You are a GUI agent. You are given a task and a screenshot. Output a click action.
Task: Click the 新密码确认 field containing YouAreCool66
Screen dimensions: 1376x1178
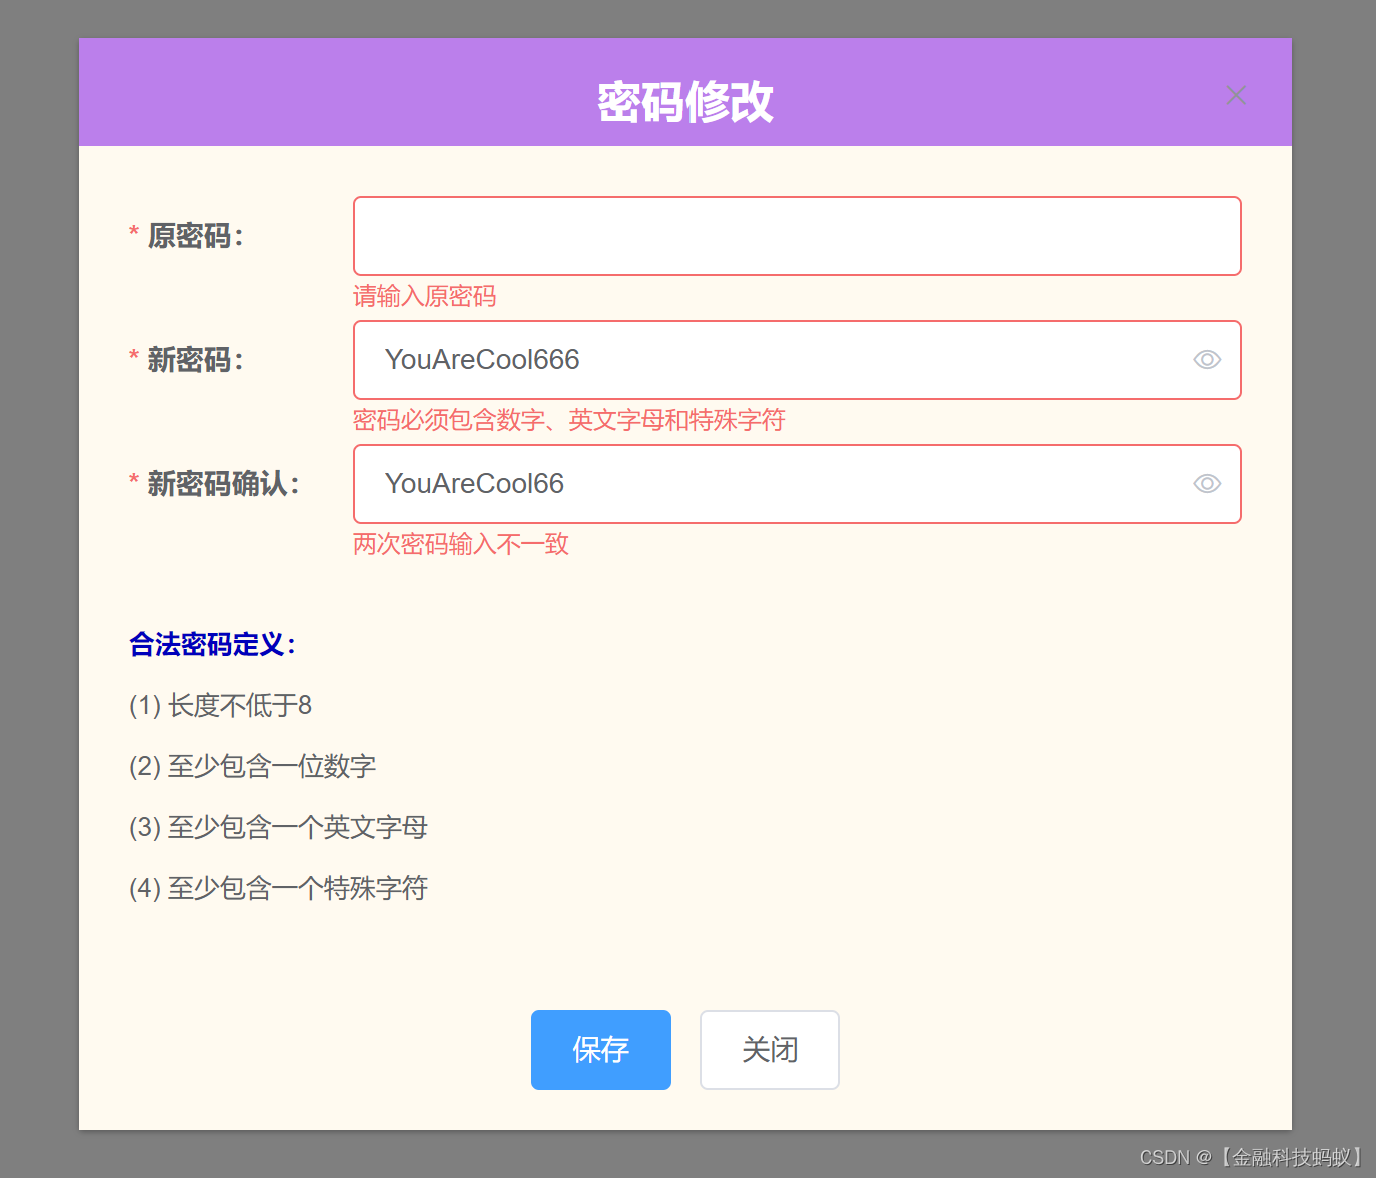point(797,484)
